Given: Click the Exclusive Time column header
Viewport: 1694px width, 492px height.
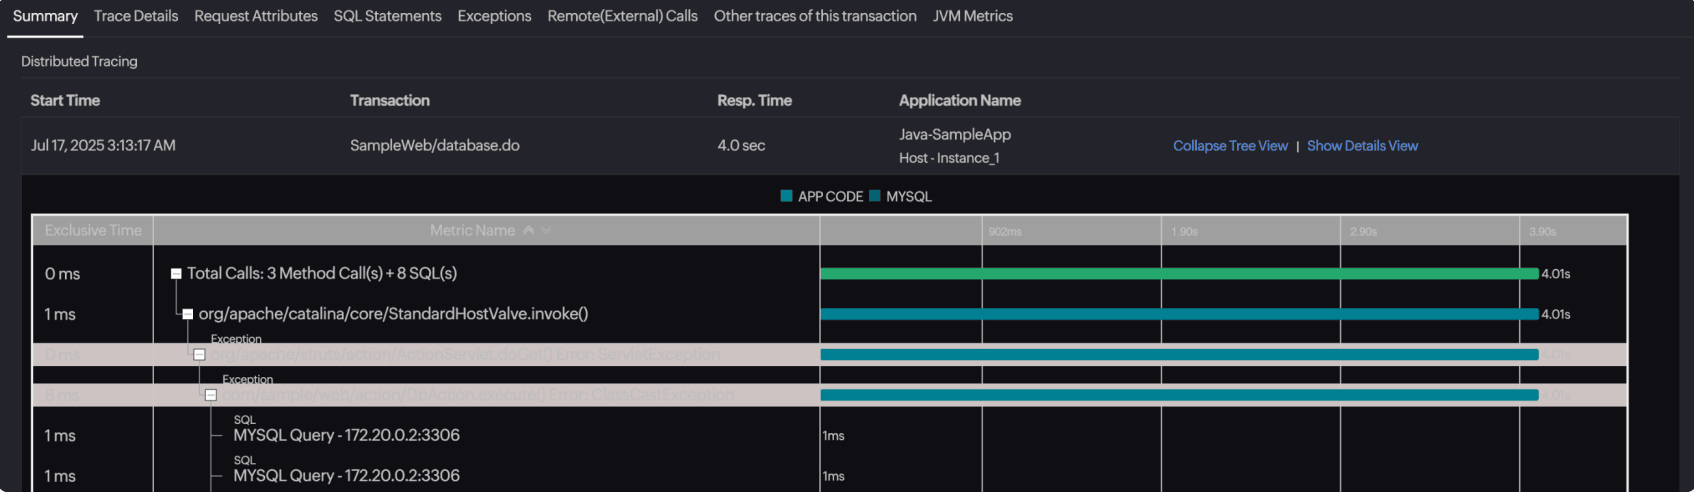Looking at the screenshot, I should tap(93, 230).
